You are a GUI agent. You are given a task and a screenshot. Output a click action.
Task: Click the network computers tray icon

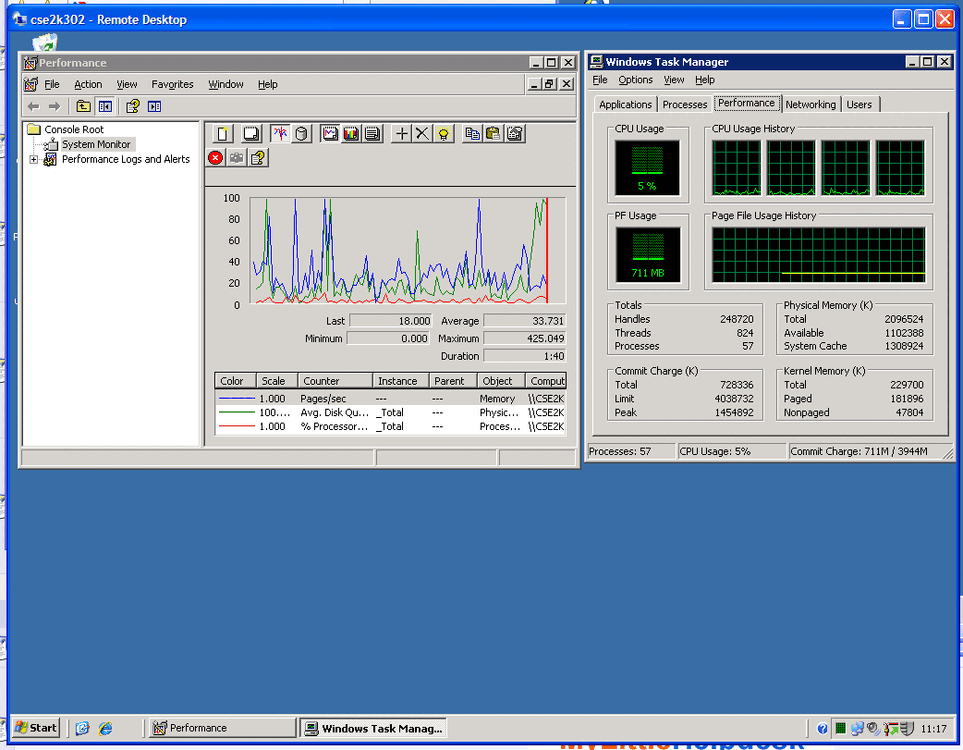pyautogui.click(x=857, y=729)
